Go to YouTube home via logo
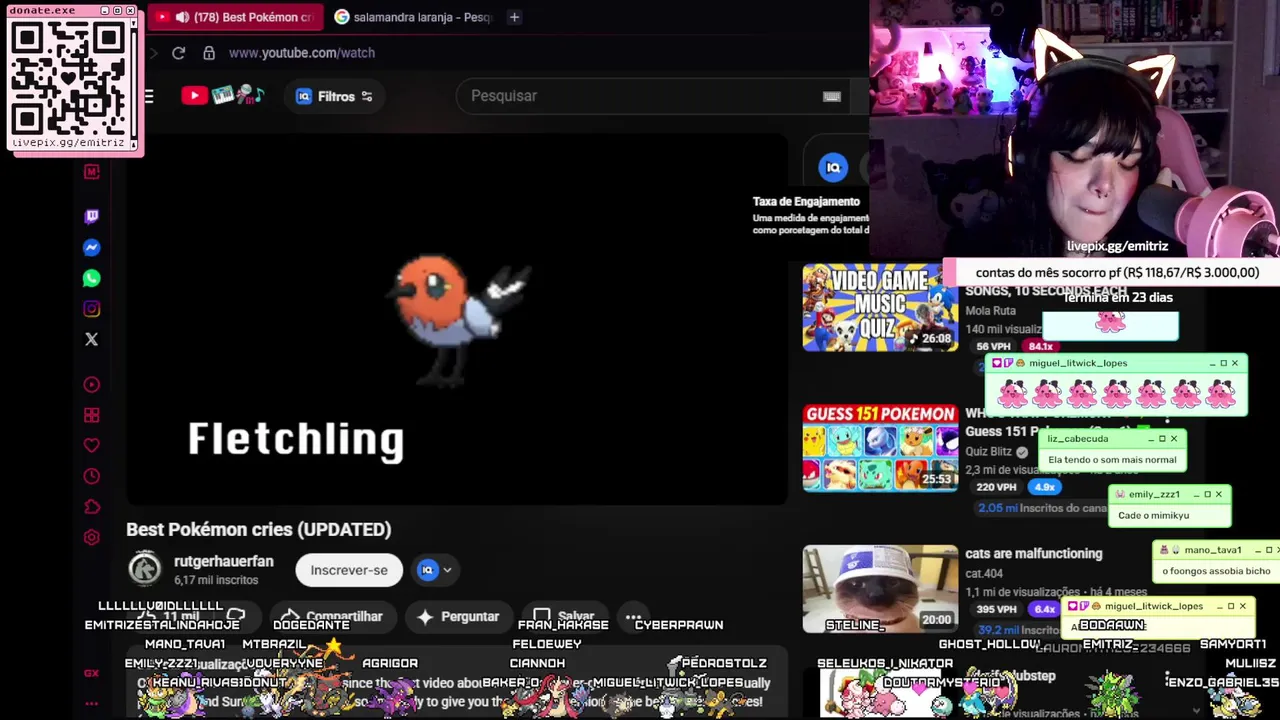The image size is (1280, 720). (223, 96)
